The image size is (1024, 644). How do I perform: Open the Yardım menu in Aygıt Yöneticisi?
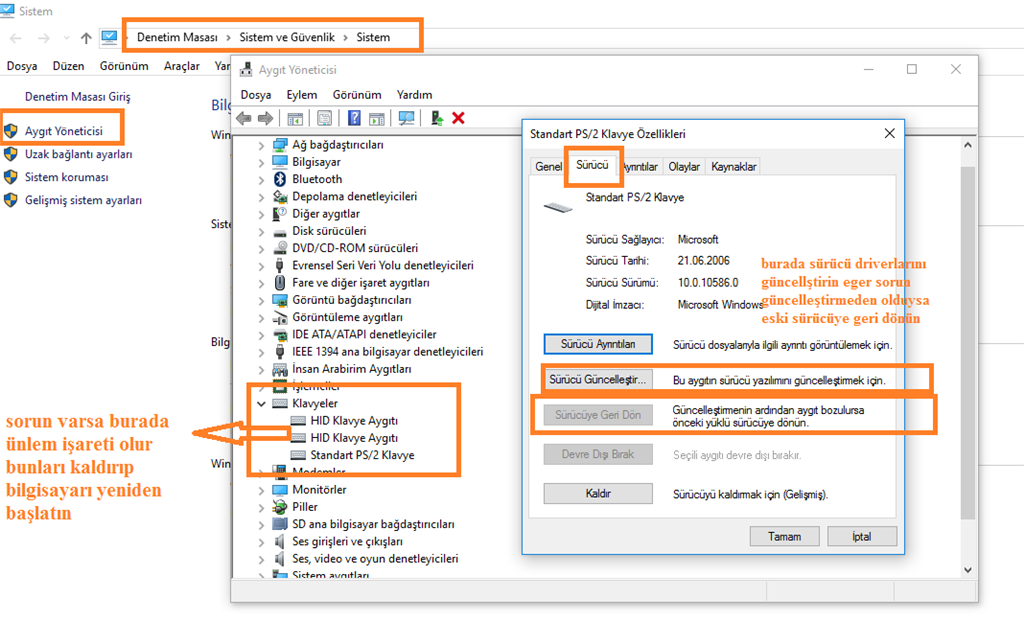(414, 95)
